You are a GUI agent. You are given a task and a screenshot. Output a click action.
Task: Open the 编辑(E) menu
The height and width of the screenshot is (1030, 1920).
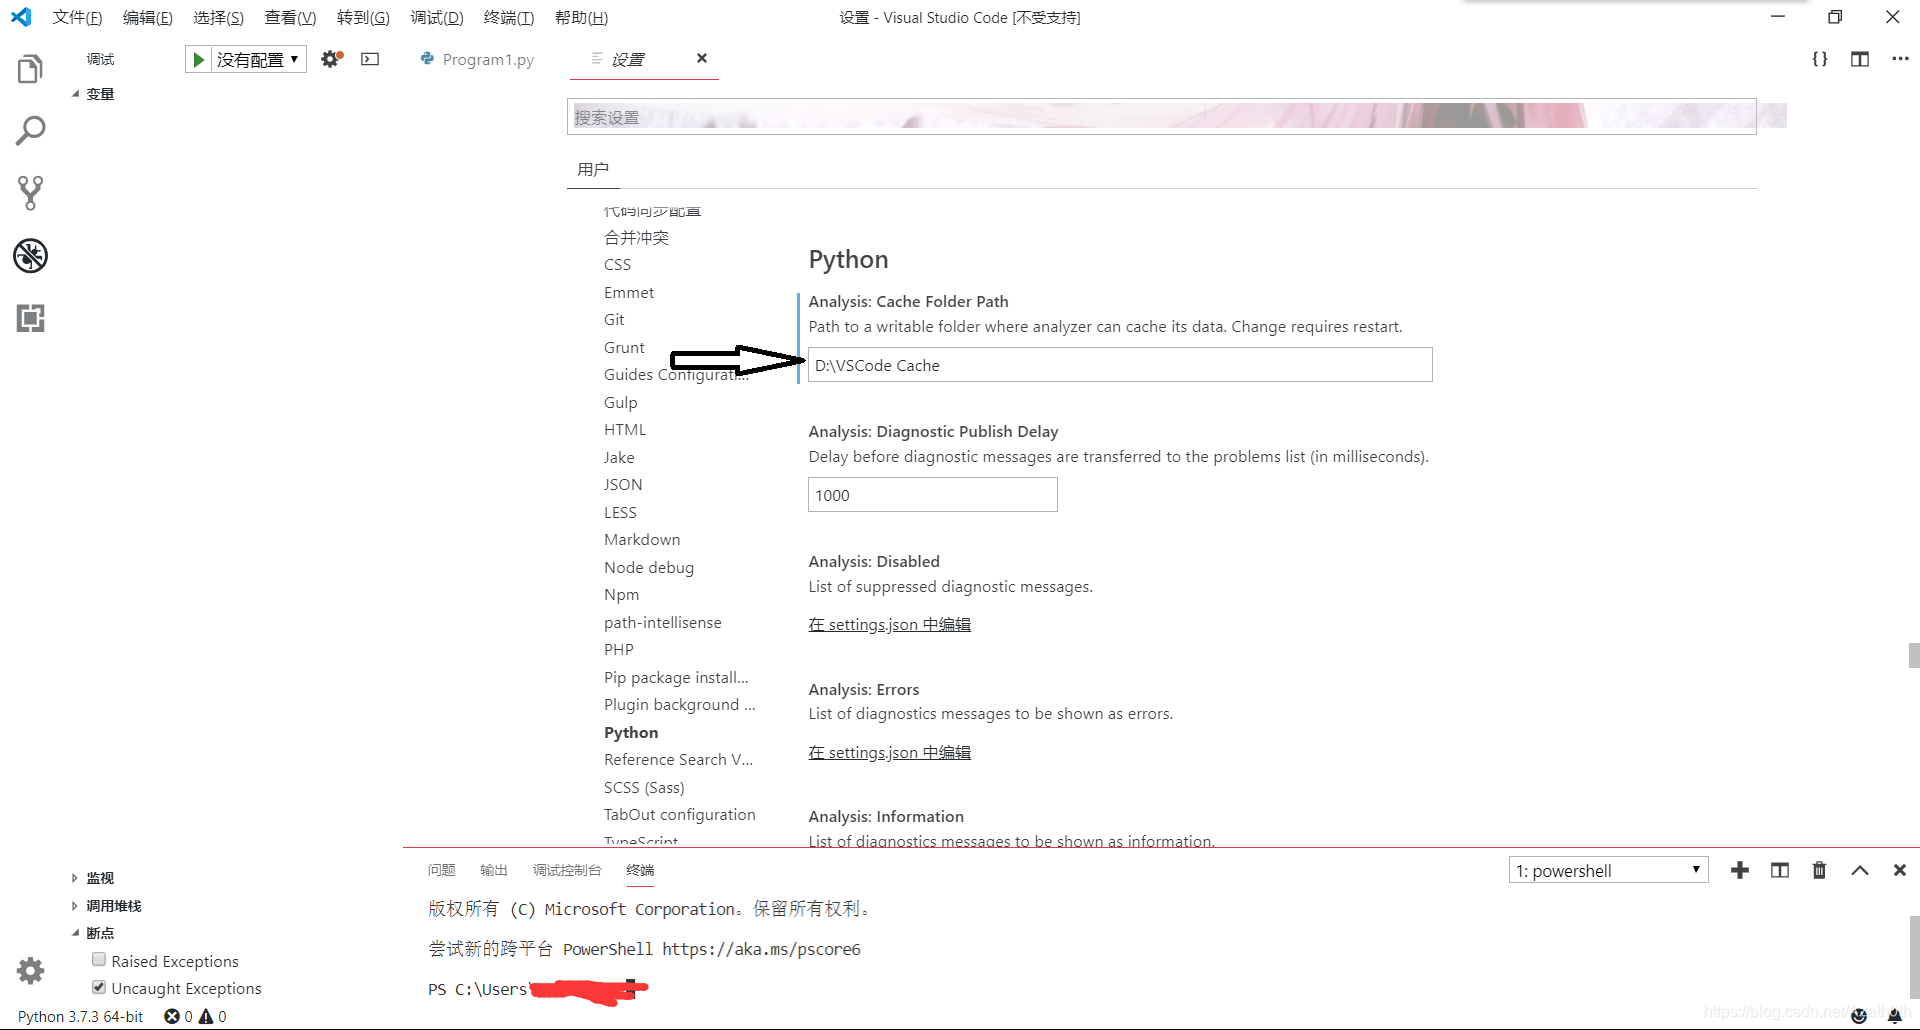coord(147,17)
